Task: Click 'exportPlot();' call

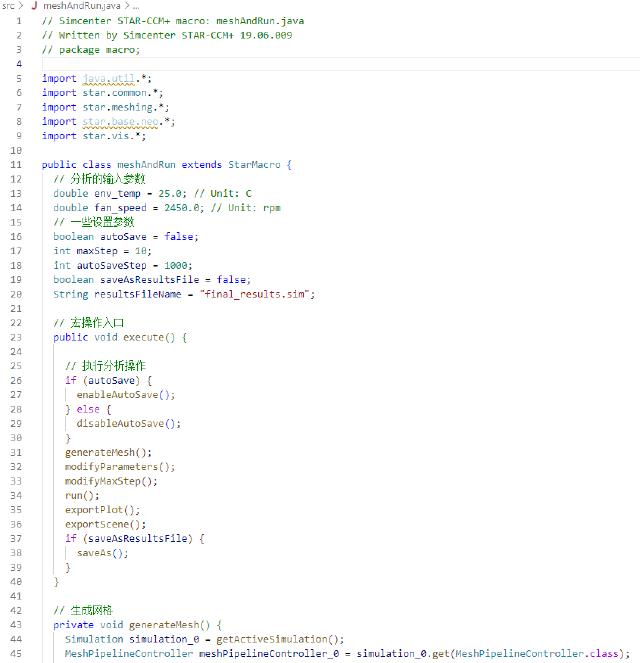Action: (102, 510)
